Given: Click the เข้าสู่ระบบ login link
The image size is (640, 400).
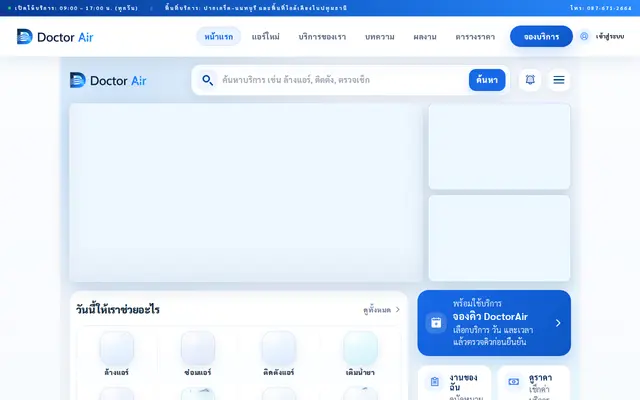Looking at the screenshot, I should click(610, 36).
